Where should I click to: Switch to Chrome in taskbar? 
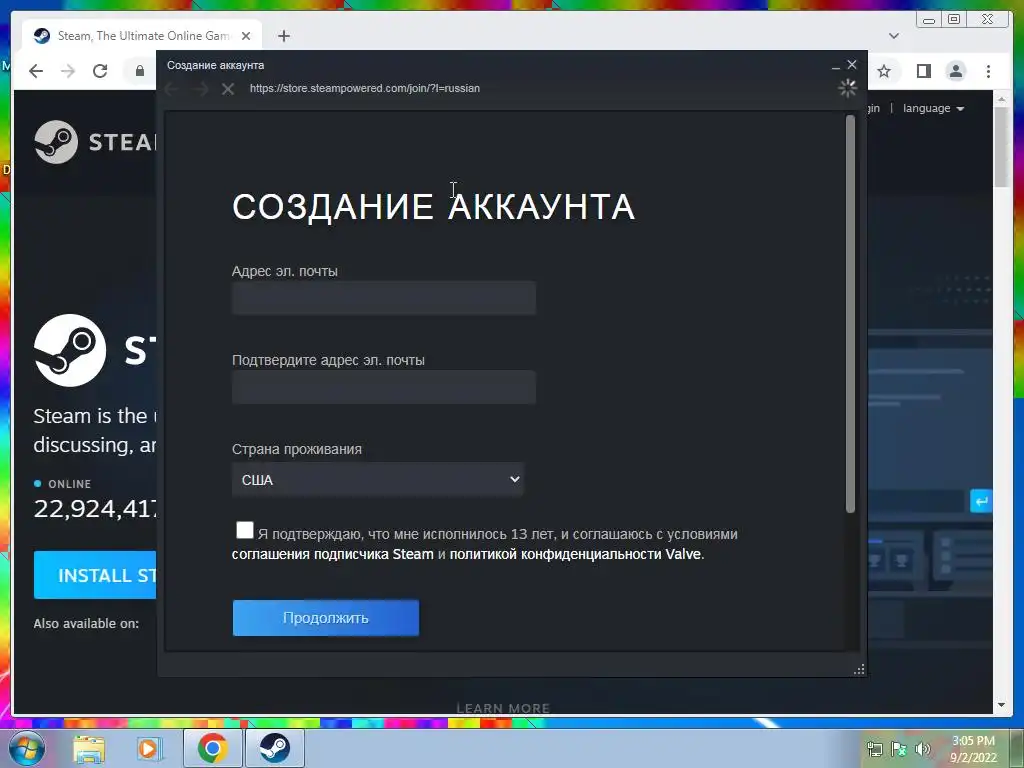pos(212,748)
